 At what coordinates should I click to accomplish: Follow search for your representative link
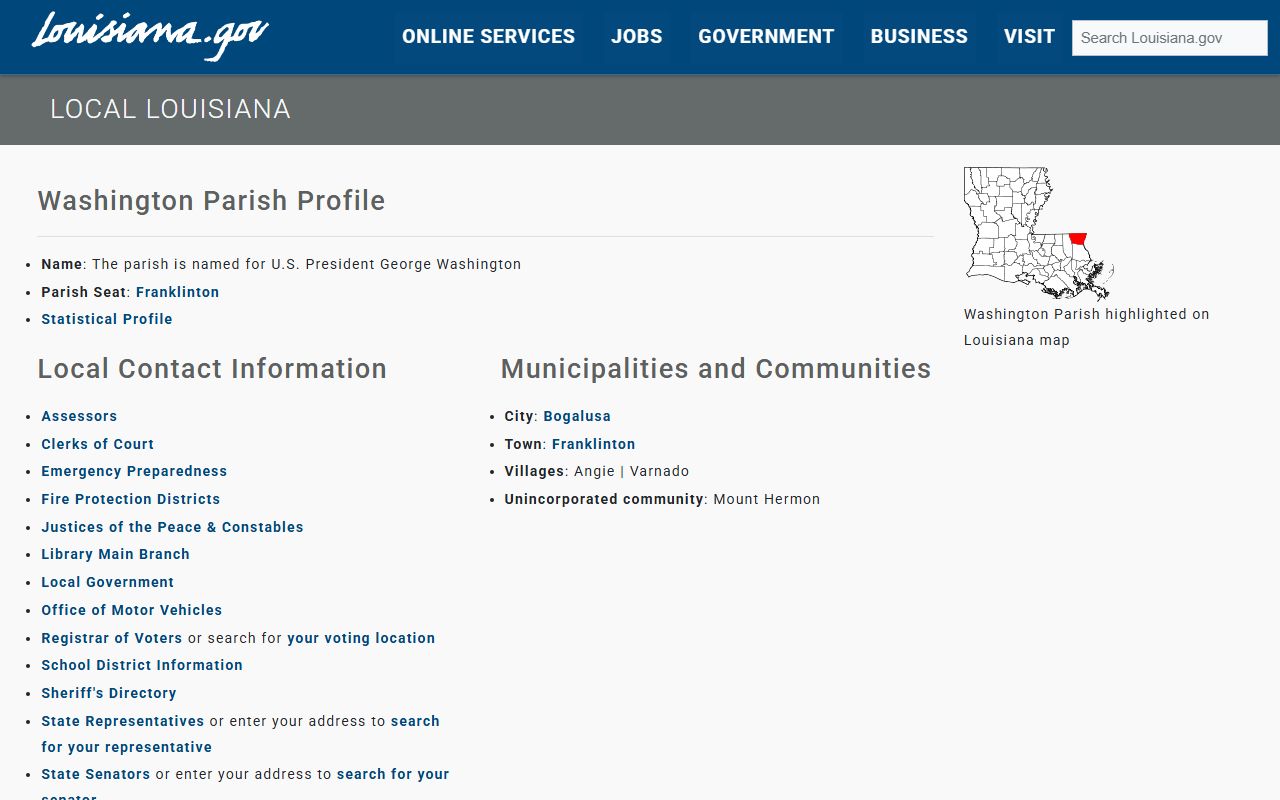(240, 734)
